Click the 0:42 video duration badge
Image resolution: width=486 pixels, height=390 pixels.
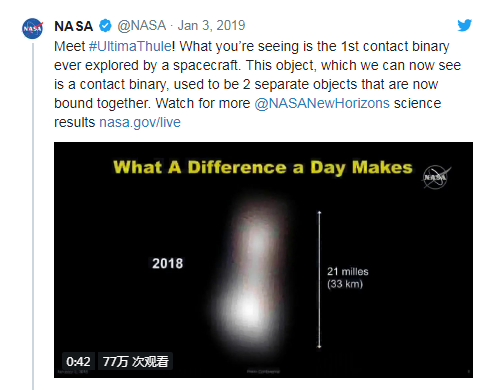pyautogui.click(x=78, y=361)
